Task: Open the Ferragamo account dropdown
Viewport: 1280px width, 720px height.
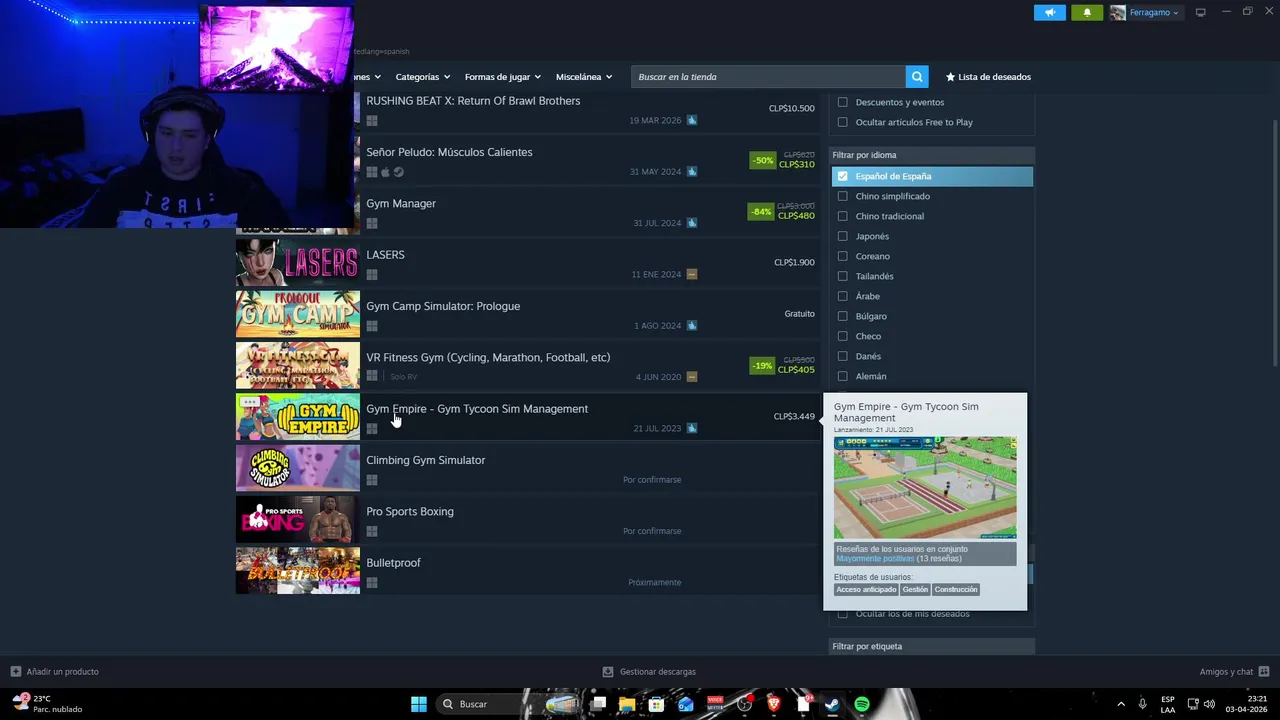Action: pos(1154,13)
